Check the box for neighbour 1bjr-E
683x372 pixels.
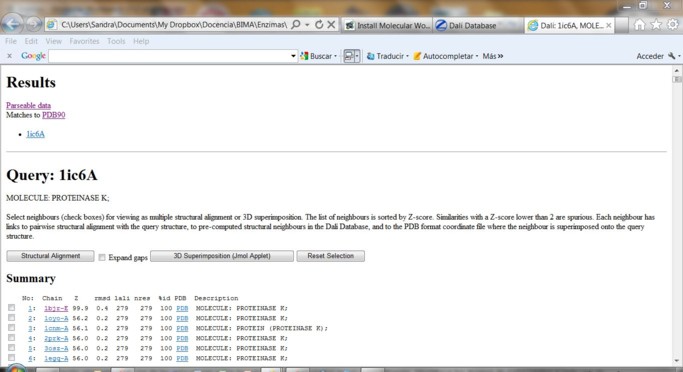pos(11,308)
